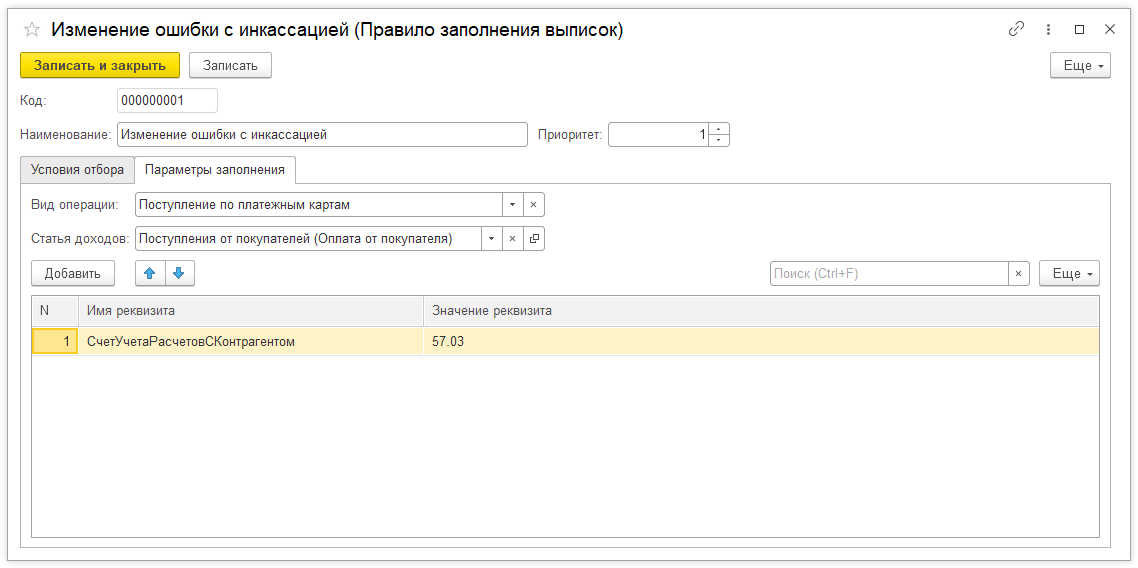
Task: Select the Параметры заполнения tab
Action: click(x=215, y=170)
